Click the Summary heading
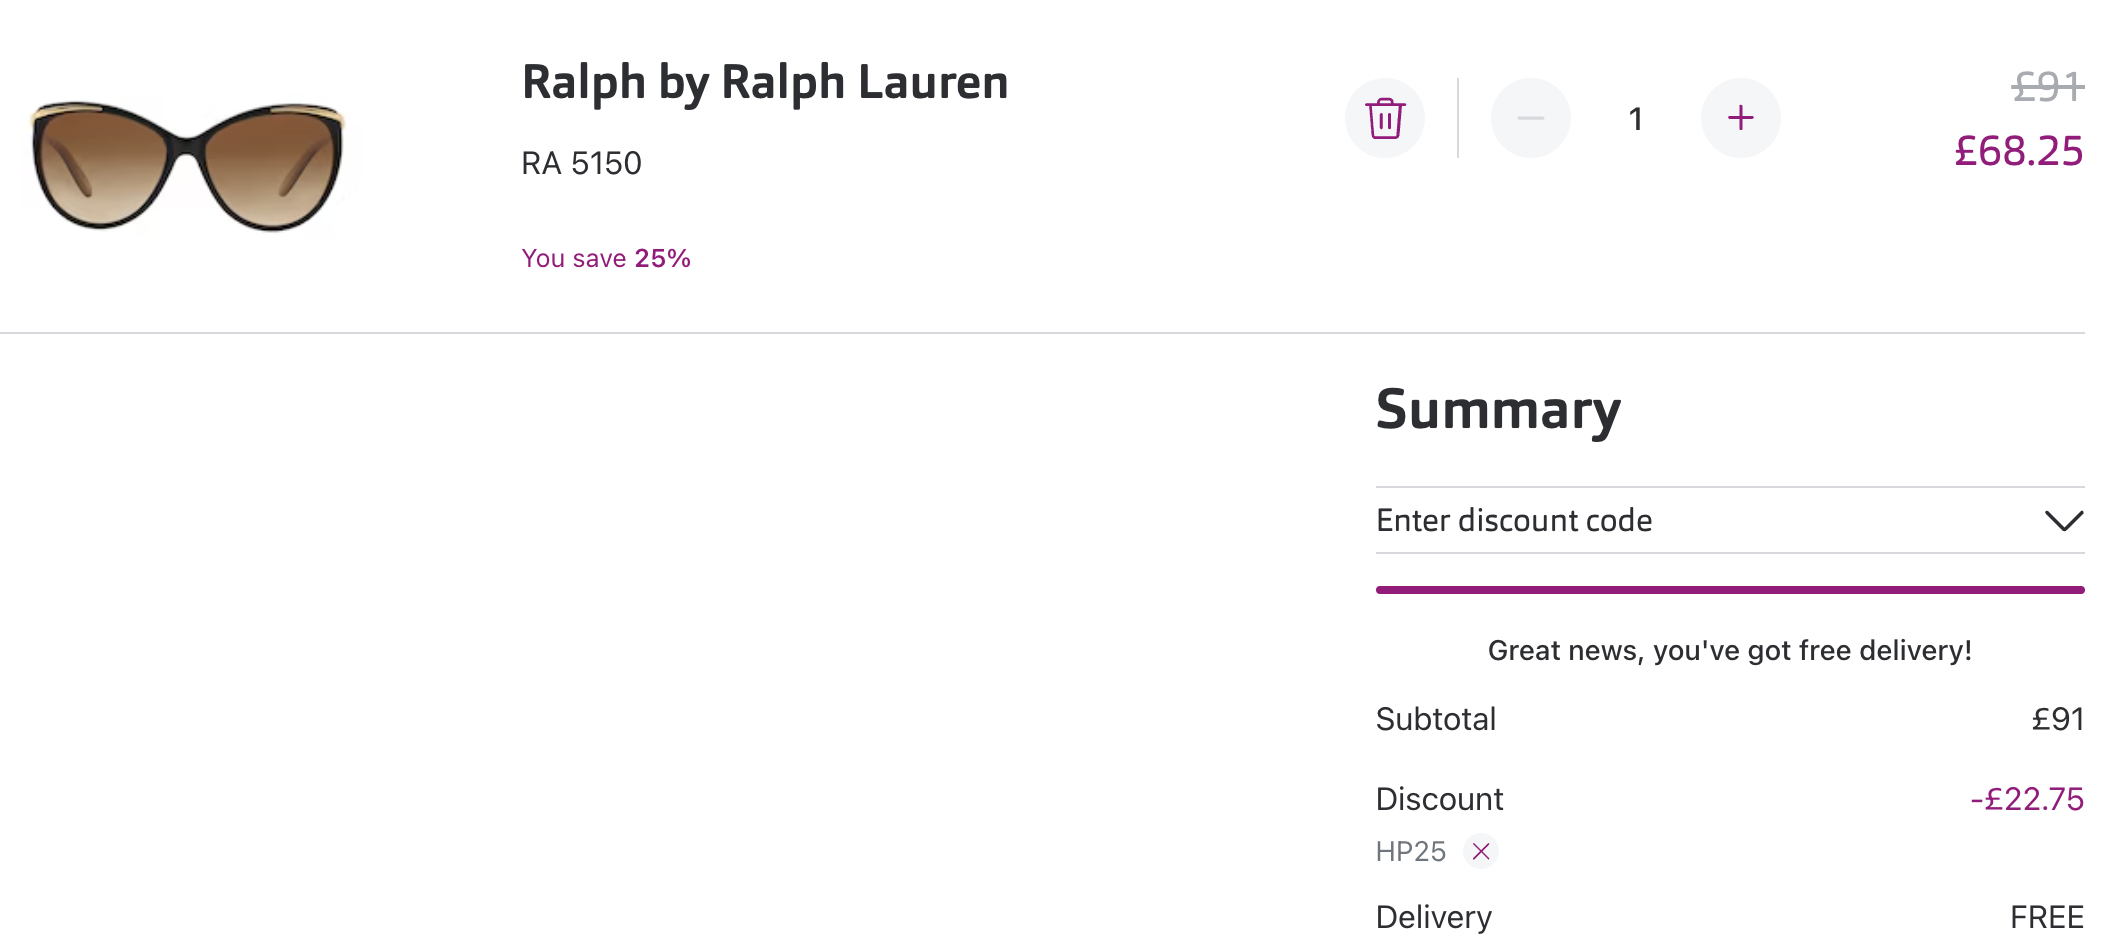The width and height of the screenshot is (2120, 952). (1498, 410)
